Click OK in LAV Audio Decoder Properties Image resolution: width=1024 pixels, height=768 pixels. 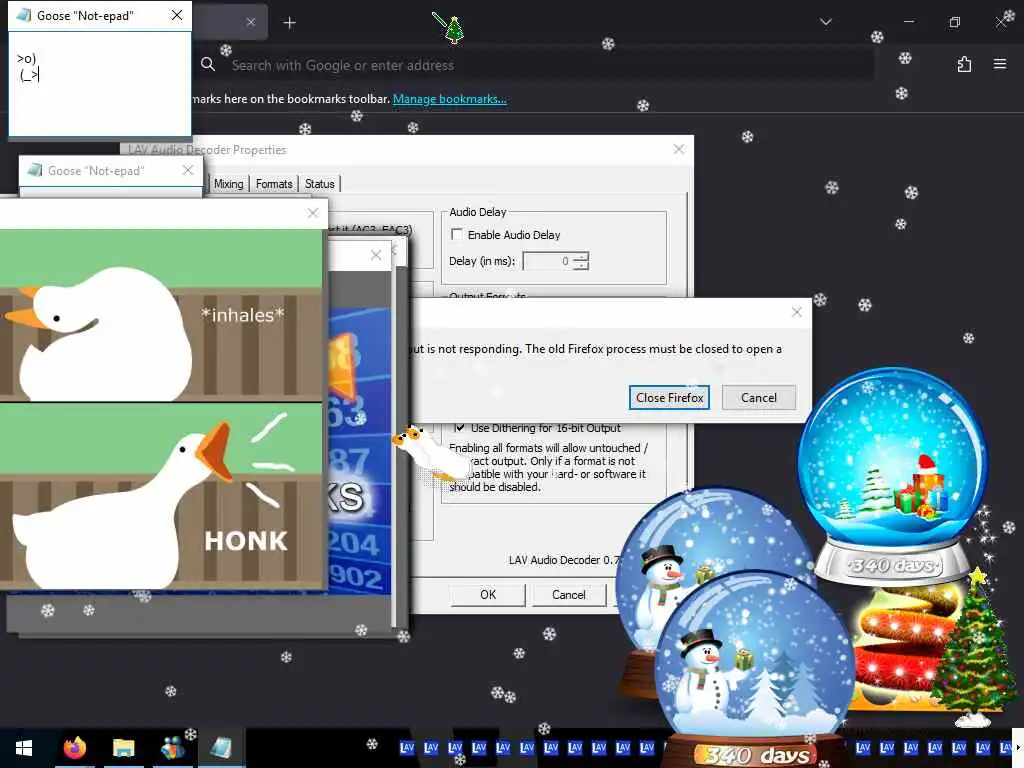pyautogui.click(x=488, y=594)
